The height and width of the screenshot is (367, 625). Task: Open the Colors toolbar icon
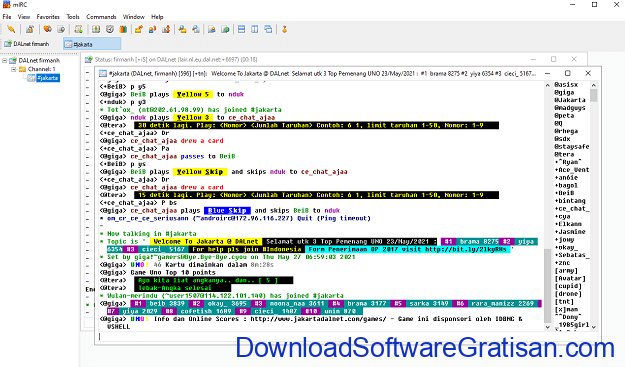[123, 29]
